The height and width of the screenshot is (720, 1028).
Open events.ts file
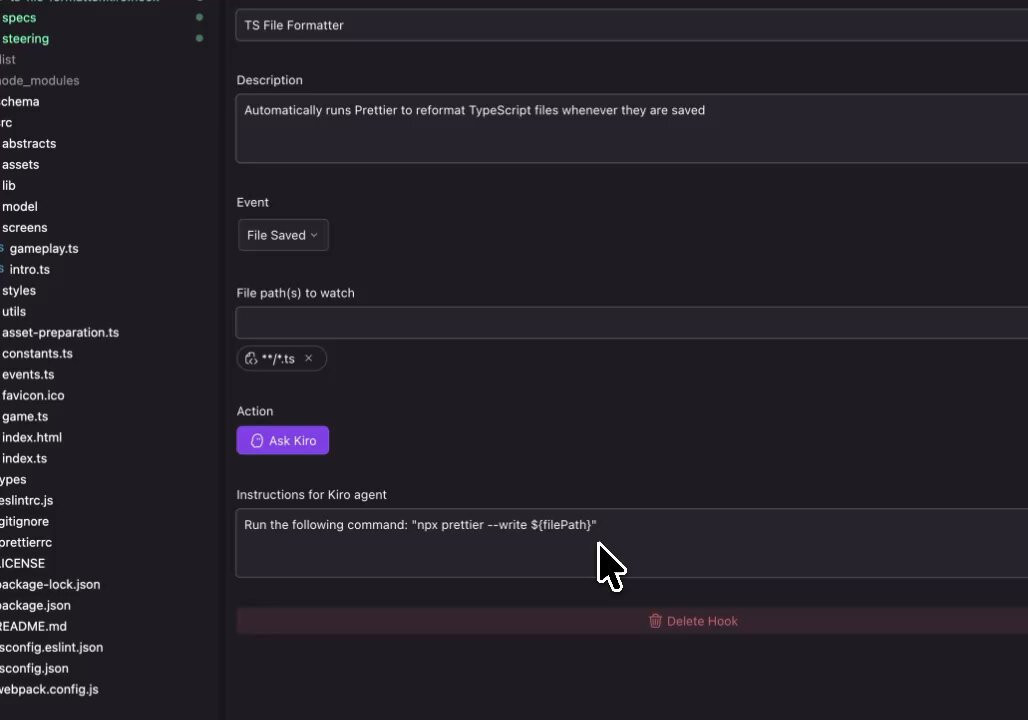pyautogui.click(x=28, y=374)
